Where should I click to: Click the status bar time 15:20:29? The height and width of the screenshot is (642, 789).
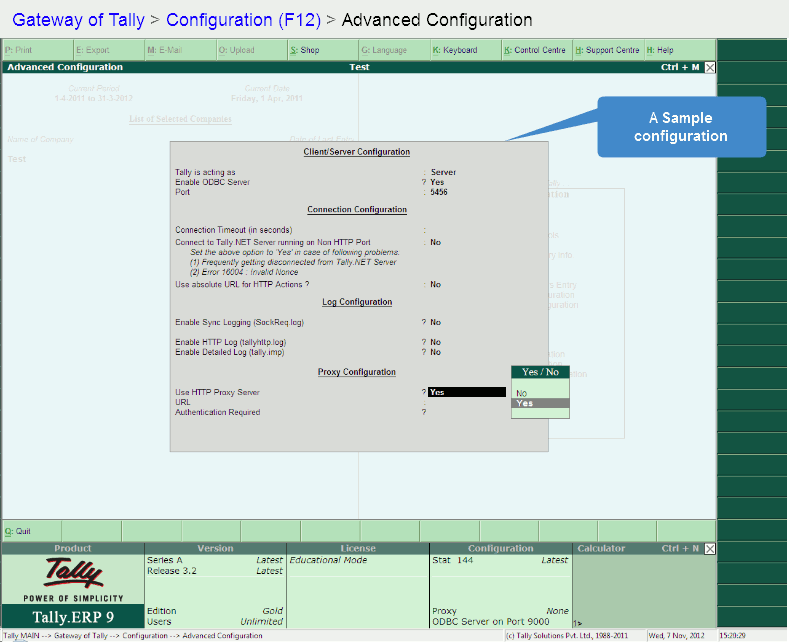733,636
